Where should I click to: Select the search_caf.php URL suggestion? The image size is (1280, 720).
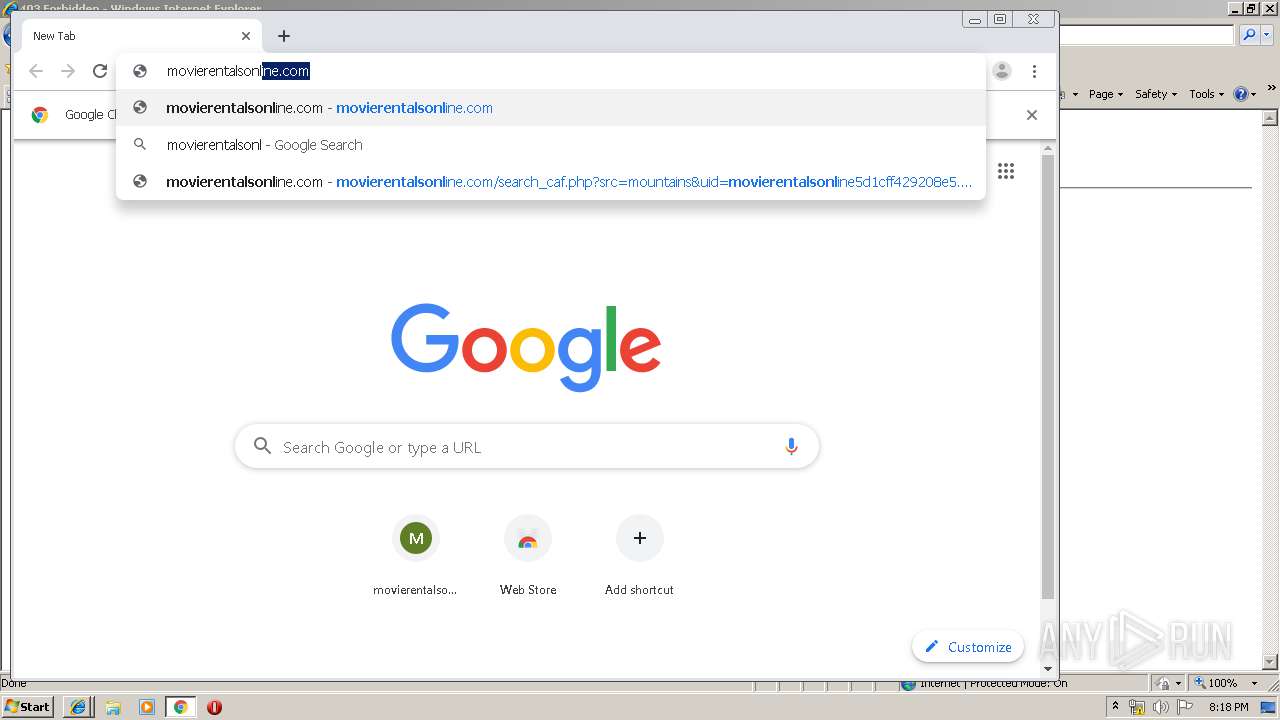pyautogui.click(x=550, y=182)
